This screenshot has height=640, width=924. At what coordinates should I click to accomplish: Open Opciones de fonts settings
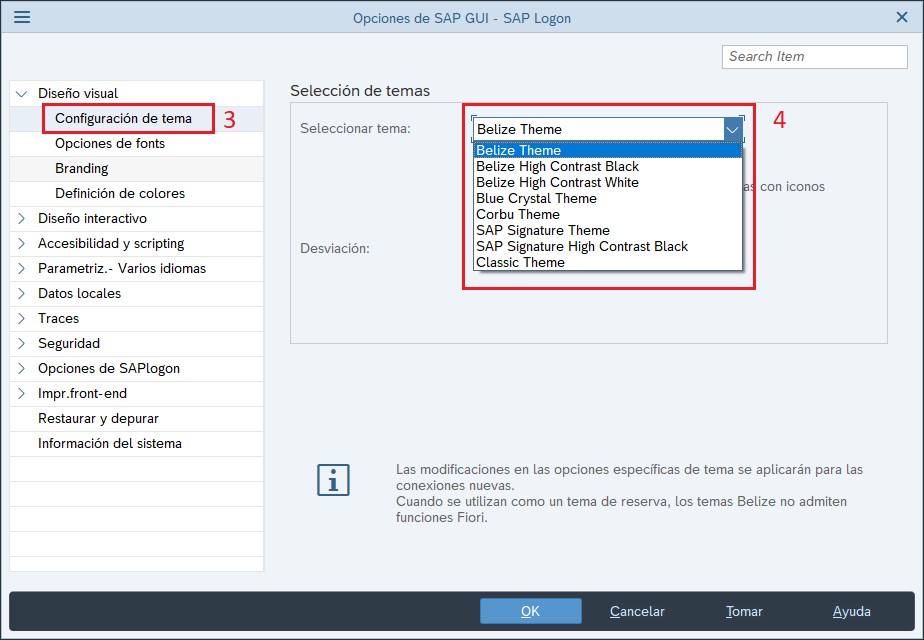click(110, 143)
